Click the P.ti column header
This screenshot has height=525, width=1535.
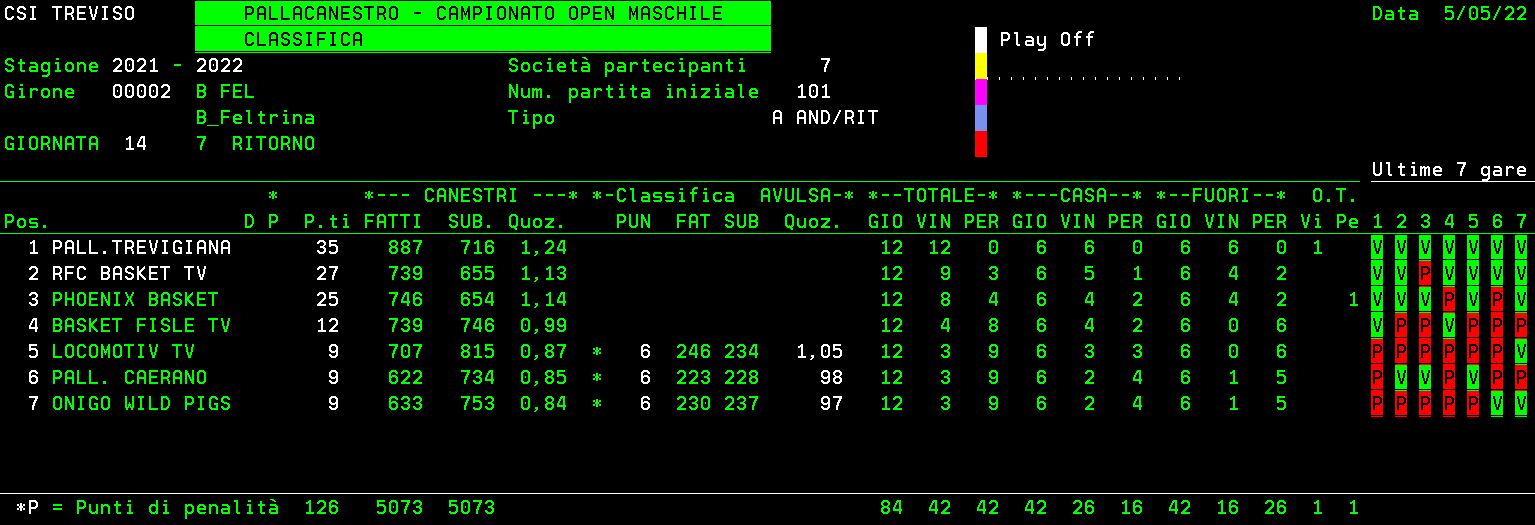pos(326,221)
